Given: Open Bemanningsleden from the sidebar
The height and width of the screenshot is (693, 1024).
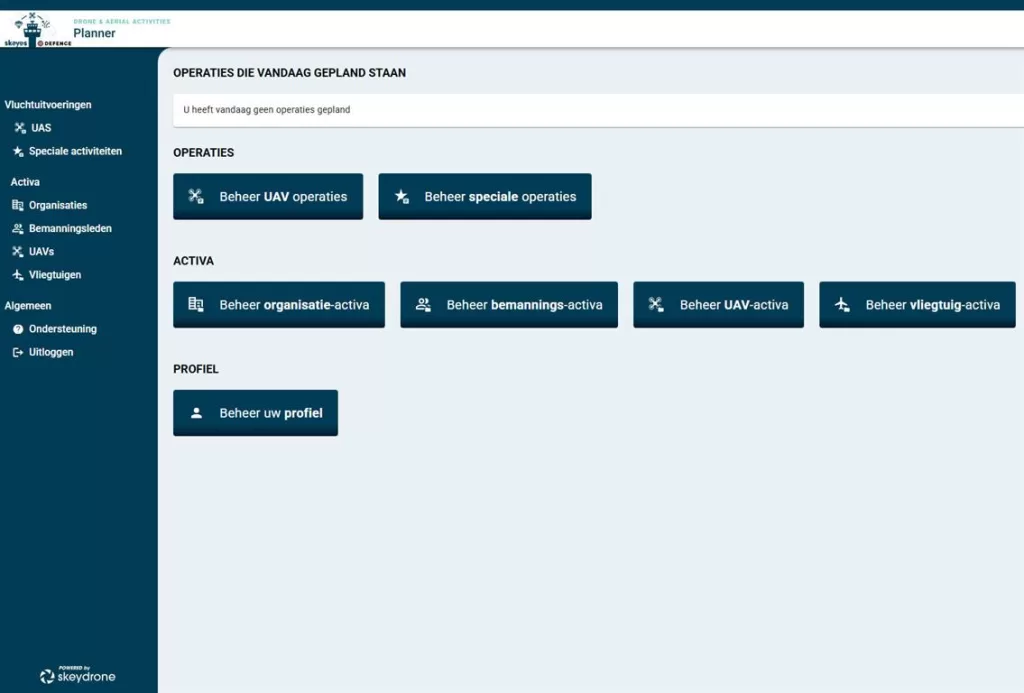Looking at the screenshot, I should (70, 229).
